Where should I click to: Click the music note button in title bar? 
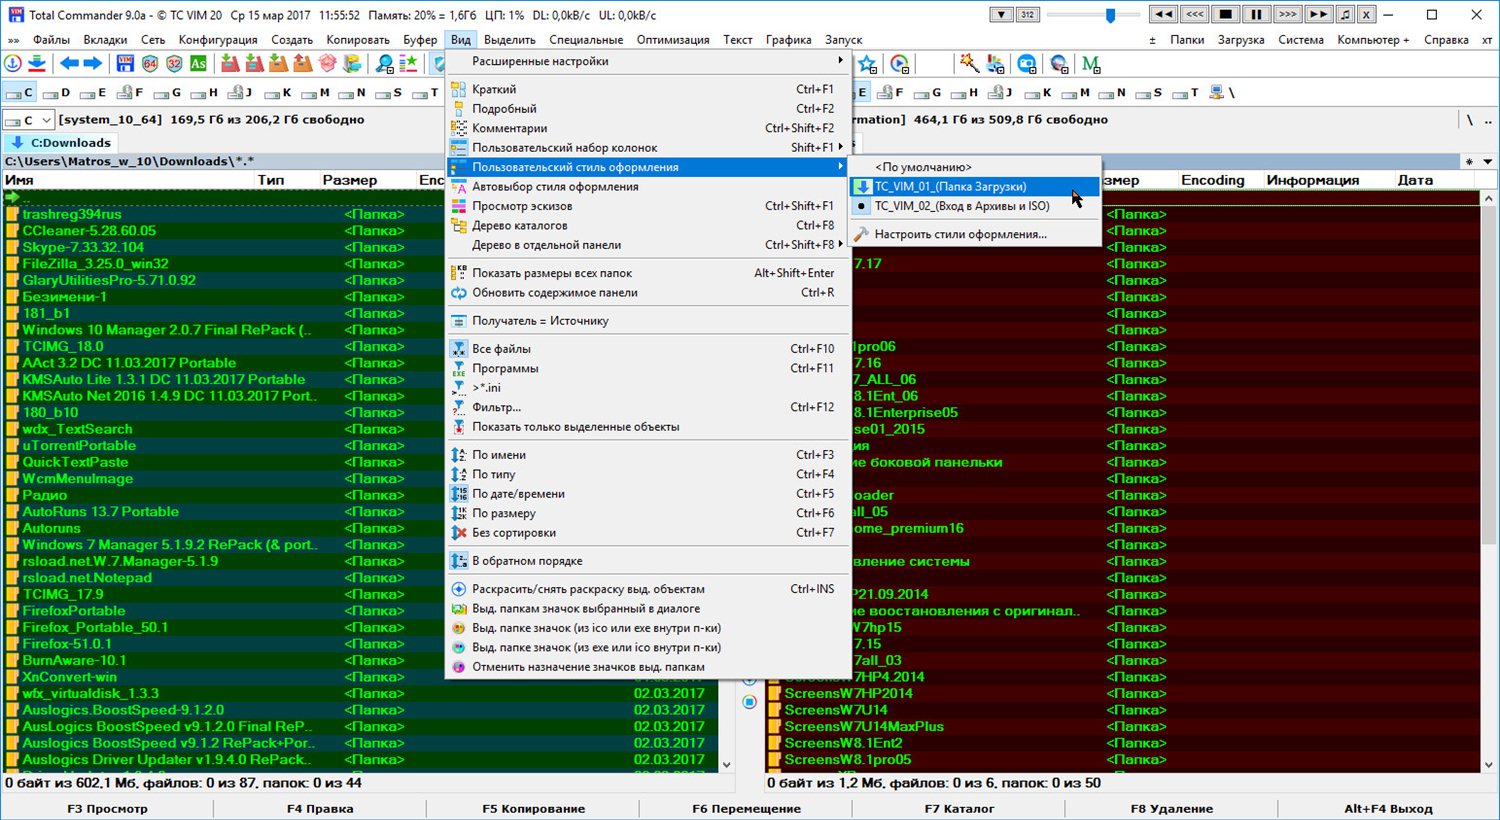click(1345, 14)
